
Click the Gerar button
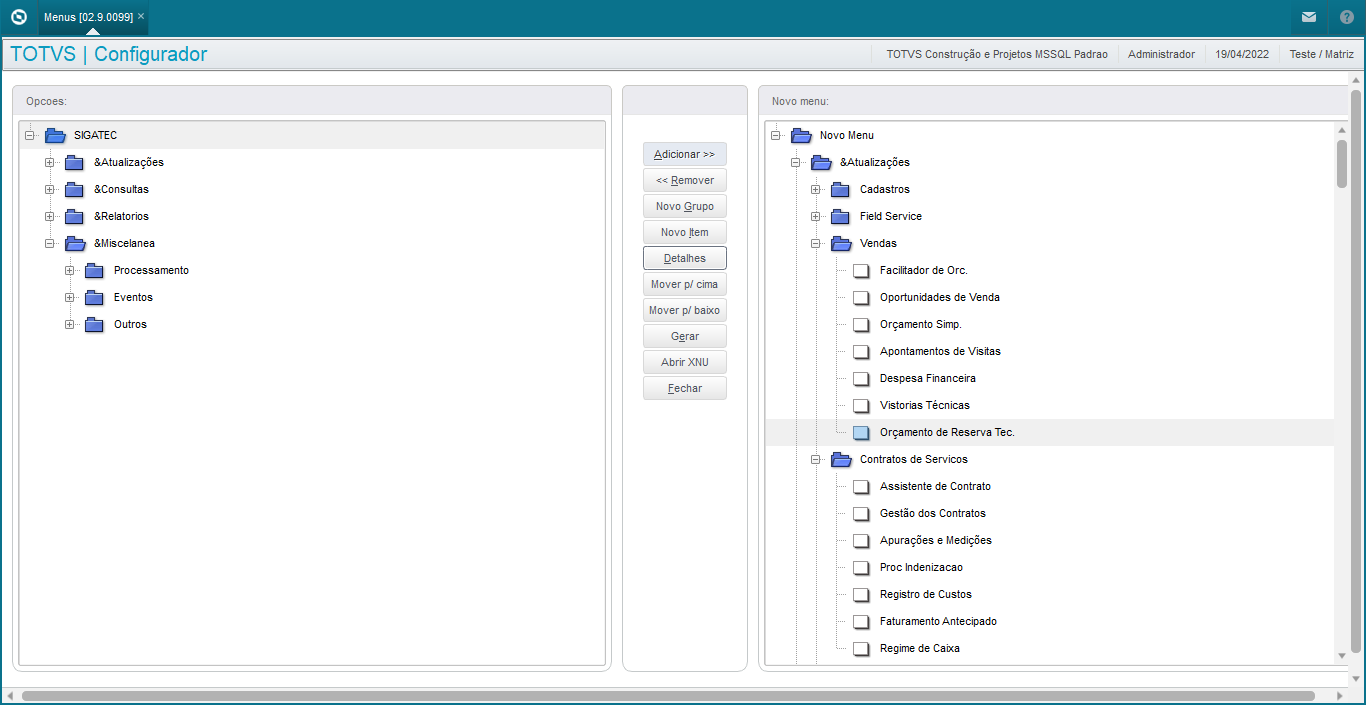pos(685,336)
